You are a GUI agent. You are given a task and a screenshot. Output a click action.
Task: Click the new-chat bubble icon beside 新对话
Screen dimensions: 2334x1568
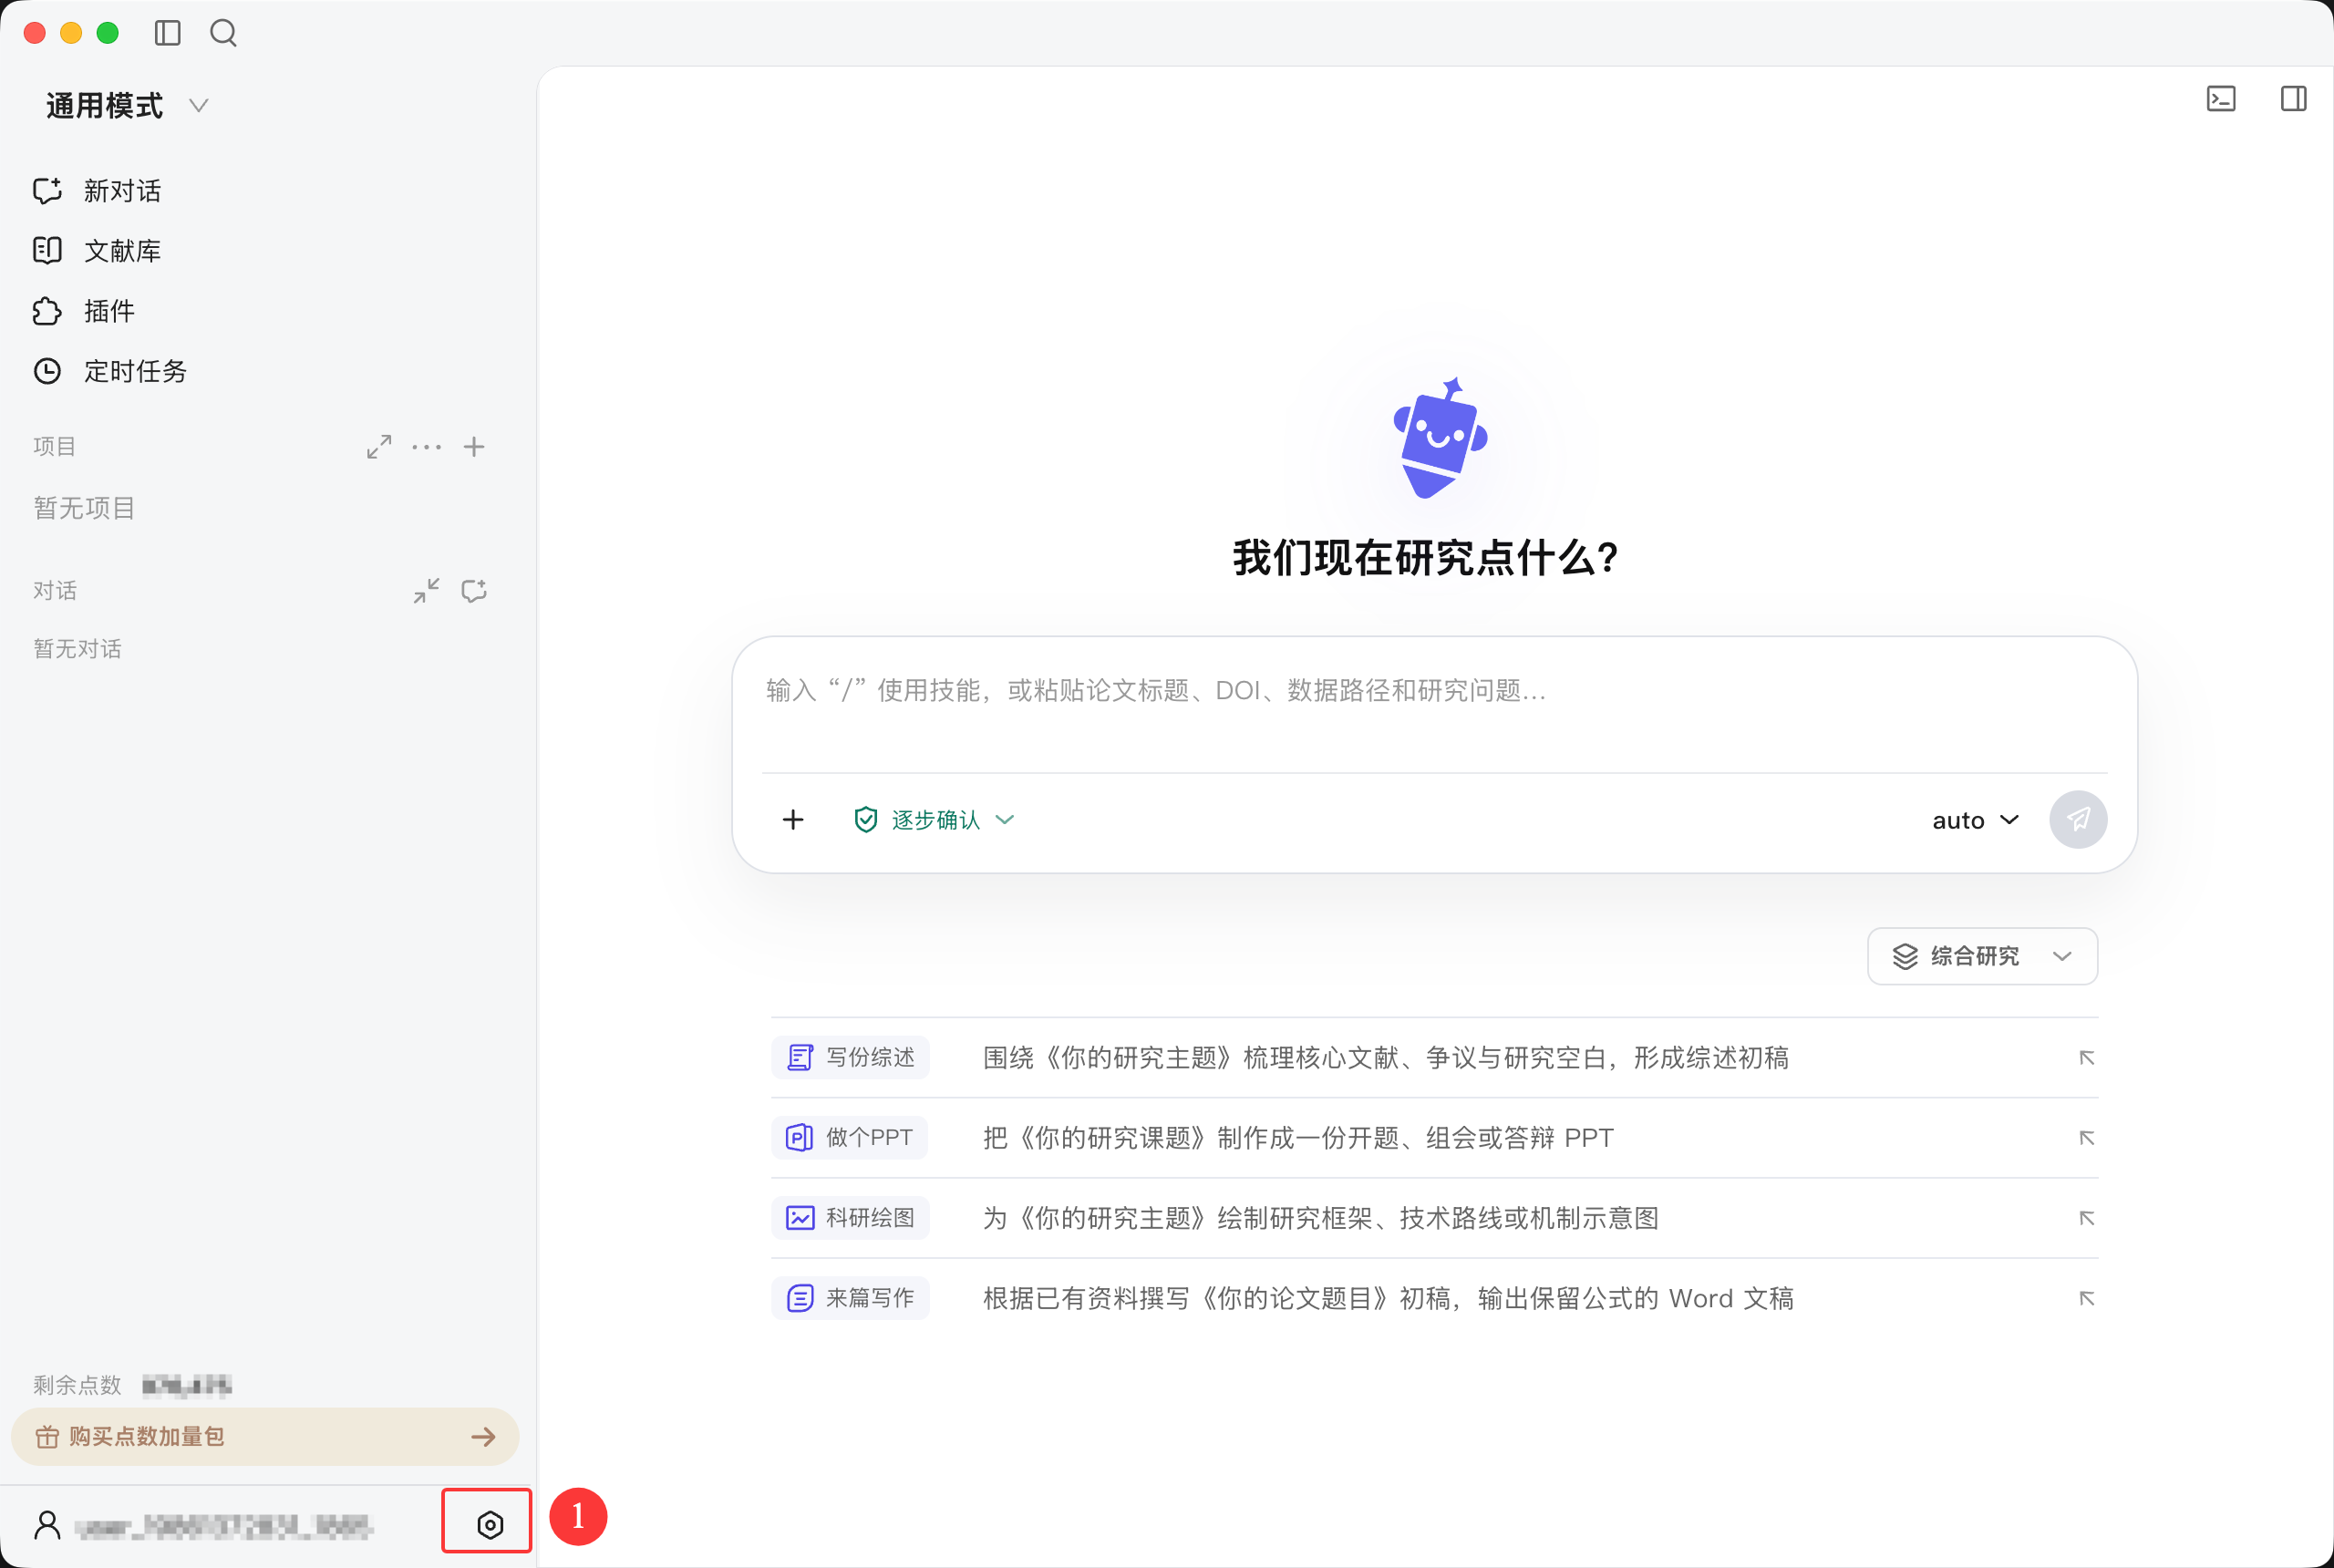click(47, 191)
